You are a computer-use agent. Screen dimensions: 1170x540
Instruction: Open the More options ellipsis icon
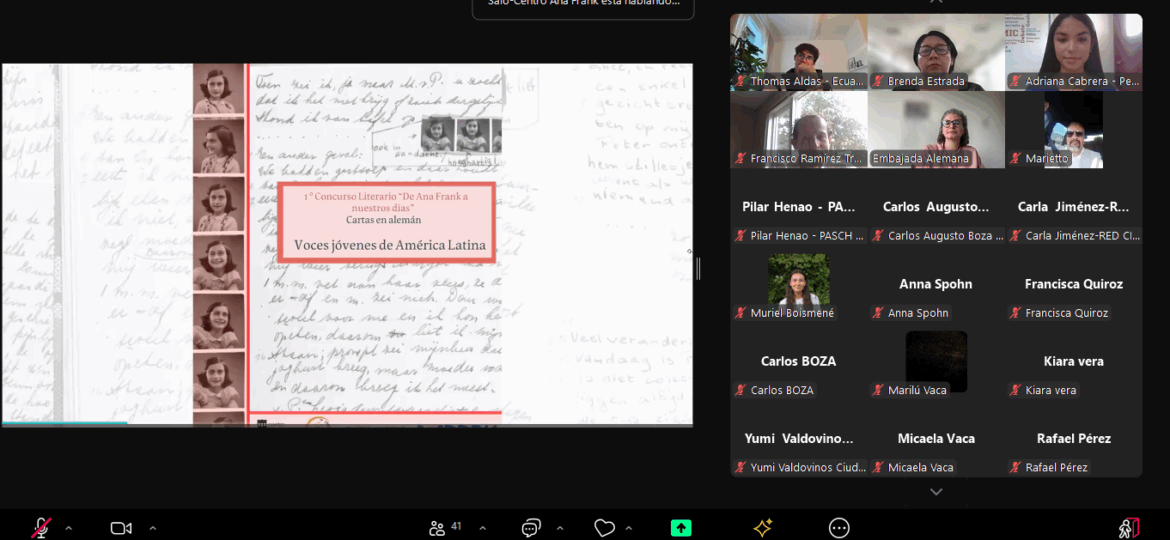(839, 528)
